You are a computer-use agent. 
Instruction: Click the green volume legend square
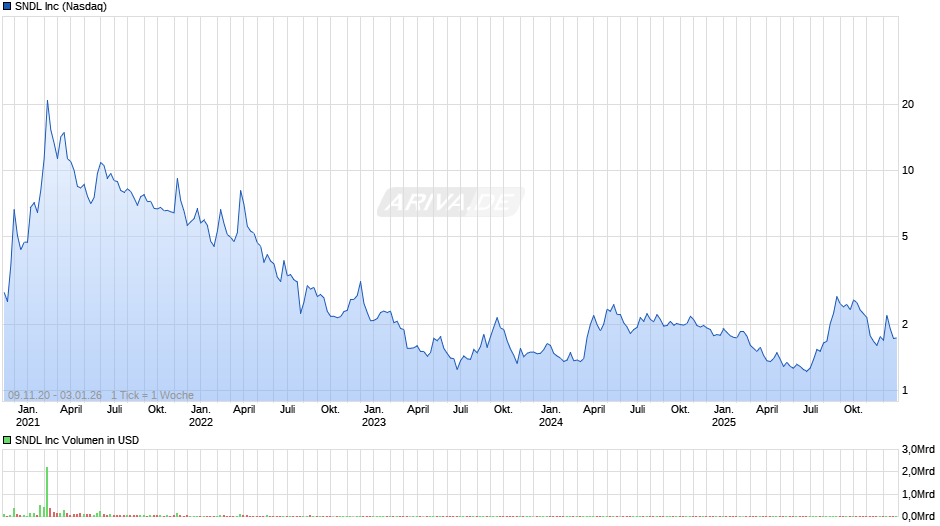(7, 440)
